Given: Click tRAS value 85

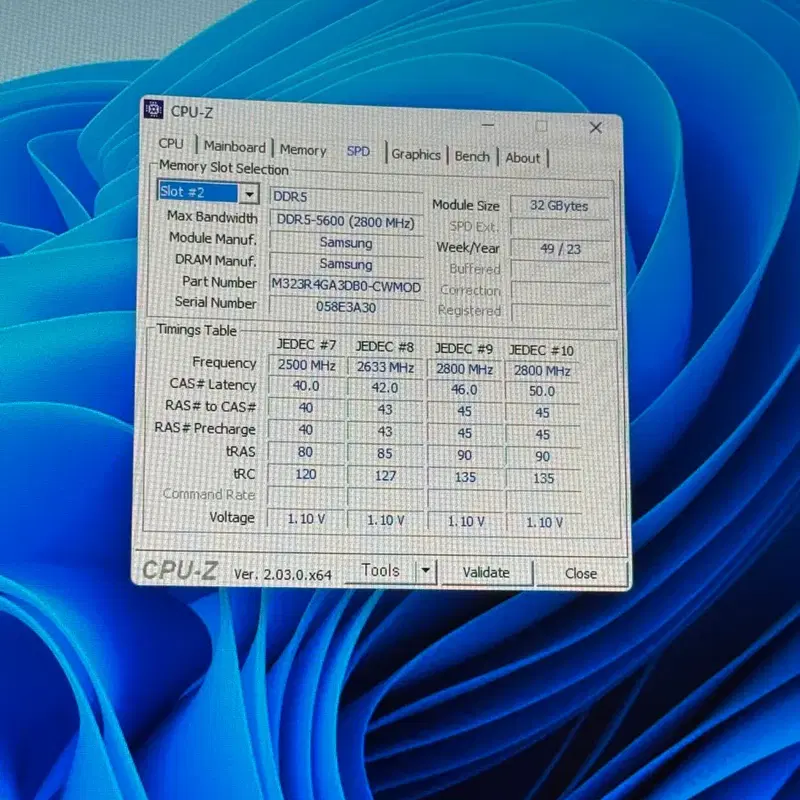Looking at the screenshot, I should coord(385,454).
